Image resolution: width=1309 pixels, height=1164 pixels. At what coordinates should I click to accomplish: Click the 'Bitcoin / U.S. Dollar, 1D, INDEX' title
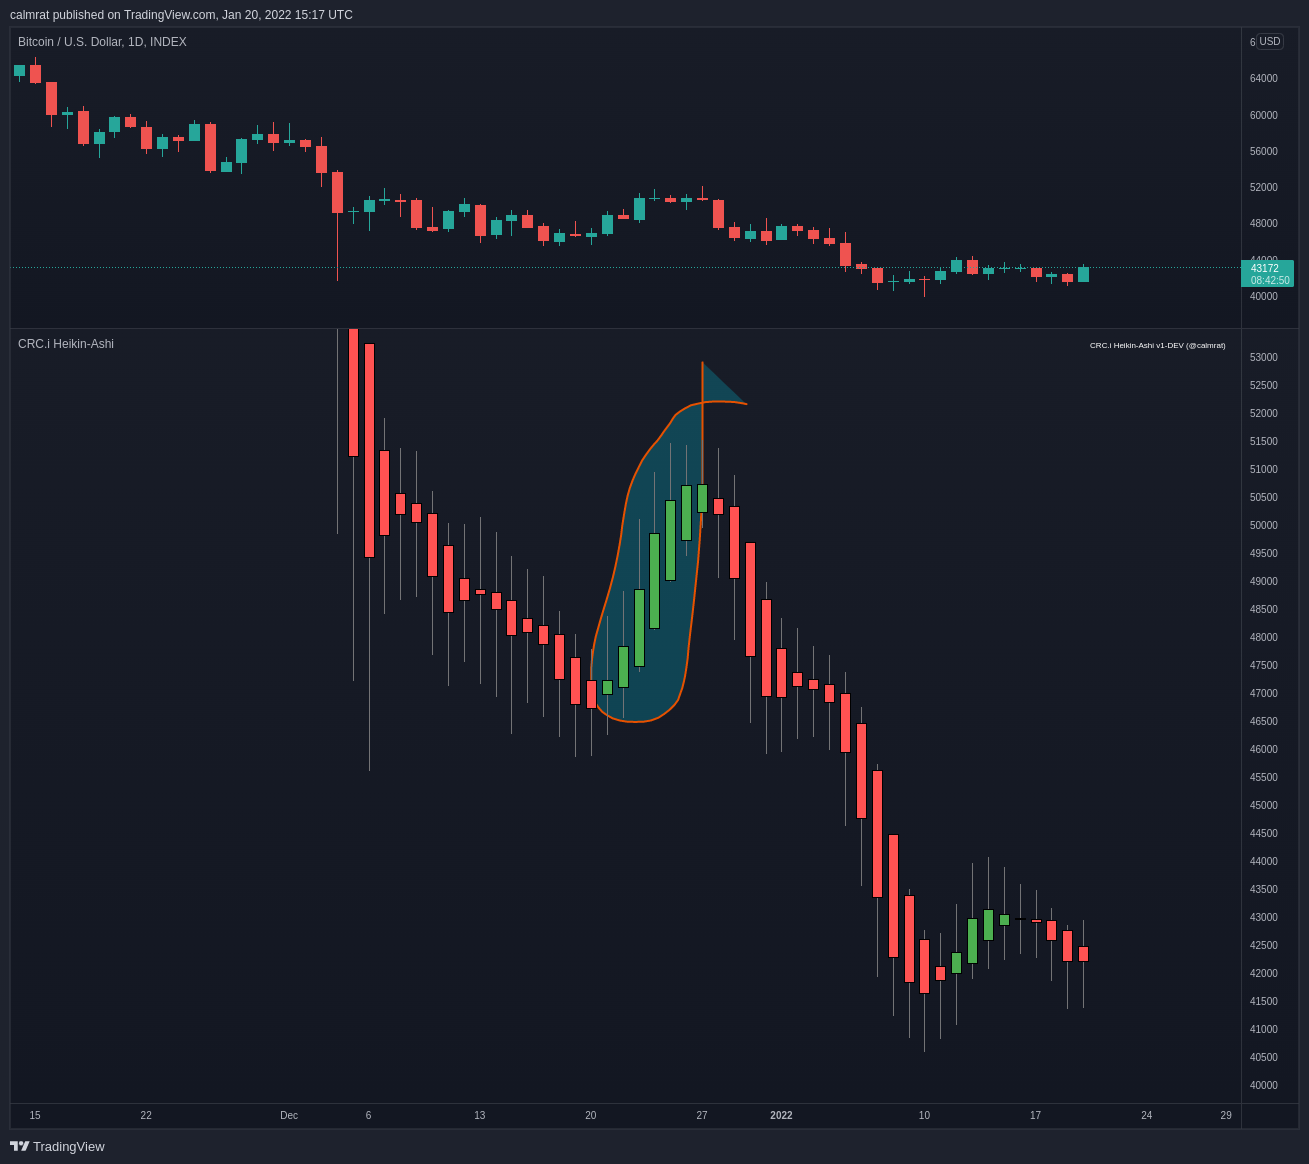click(x=102, y=42)
